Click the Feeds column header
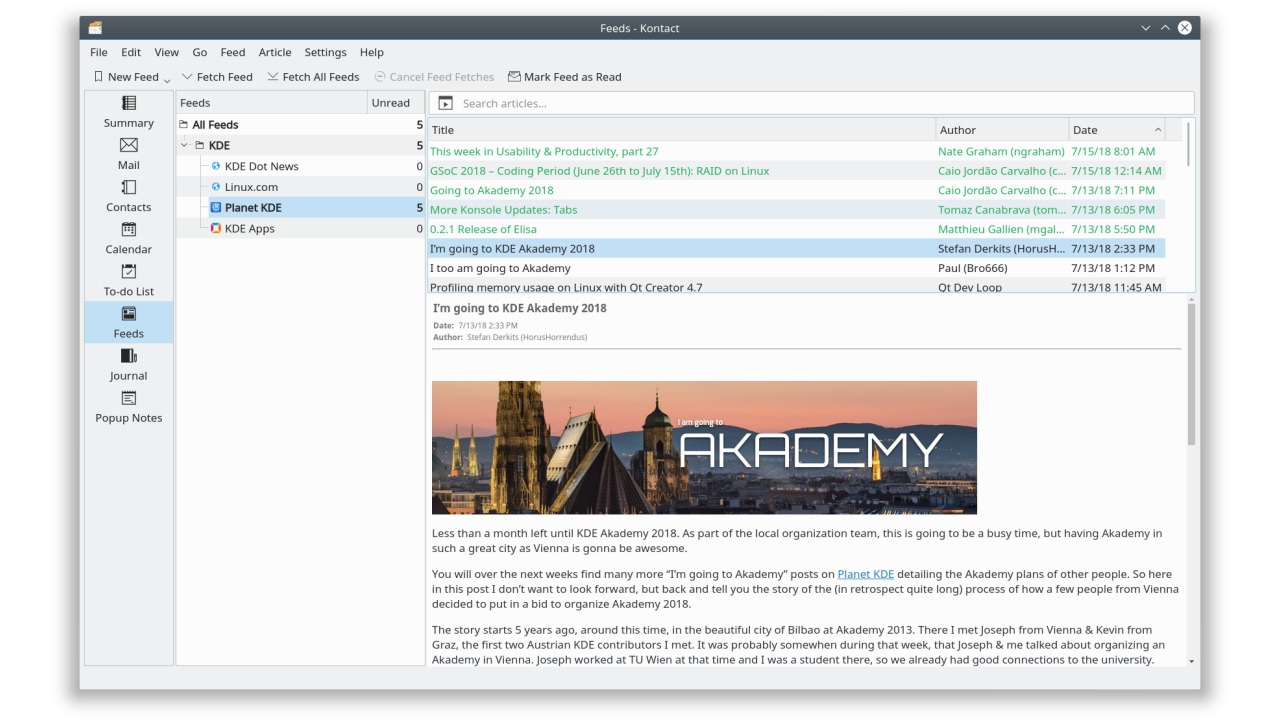 coord(272,103)
